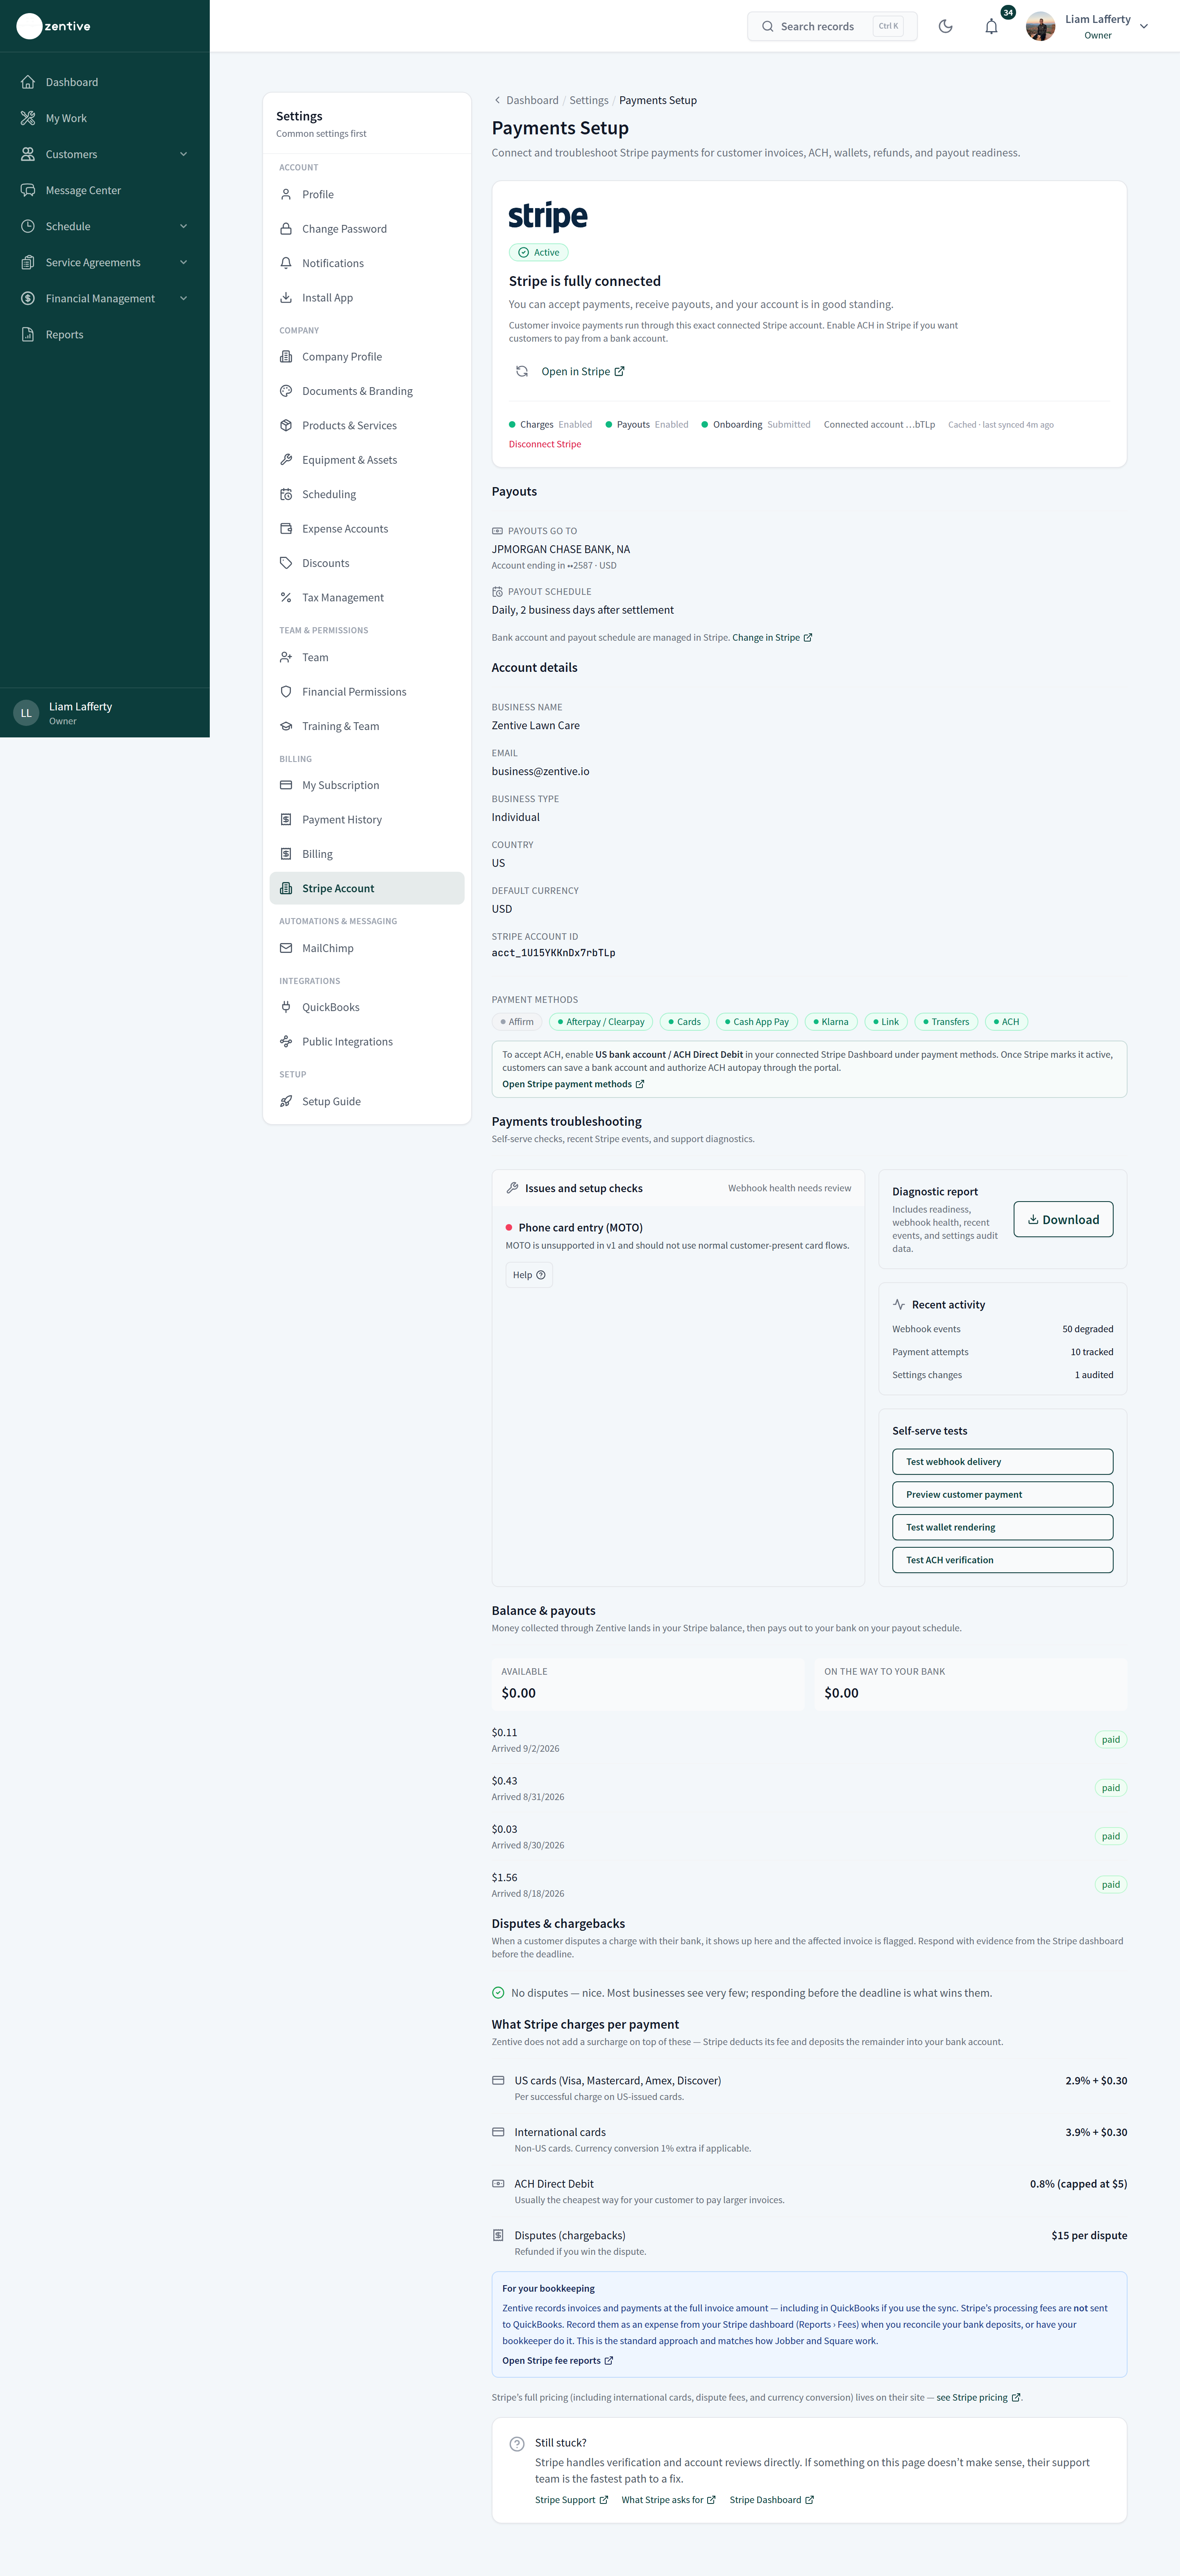Open Public Integrations settings item
This screenshot has width=1180, height=2576.
(x=367, y=1042)
